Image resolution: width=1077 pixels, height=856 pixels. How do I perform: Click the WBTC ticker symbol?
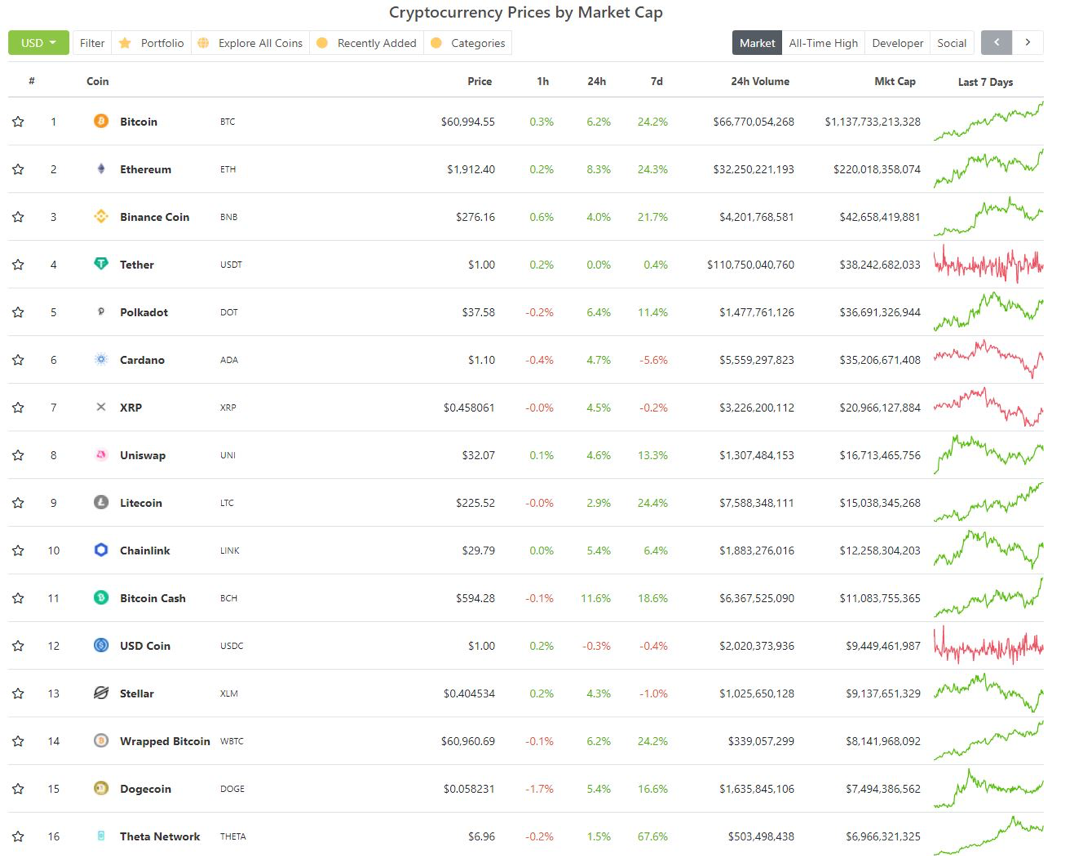232,741
